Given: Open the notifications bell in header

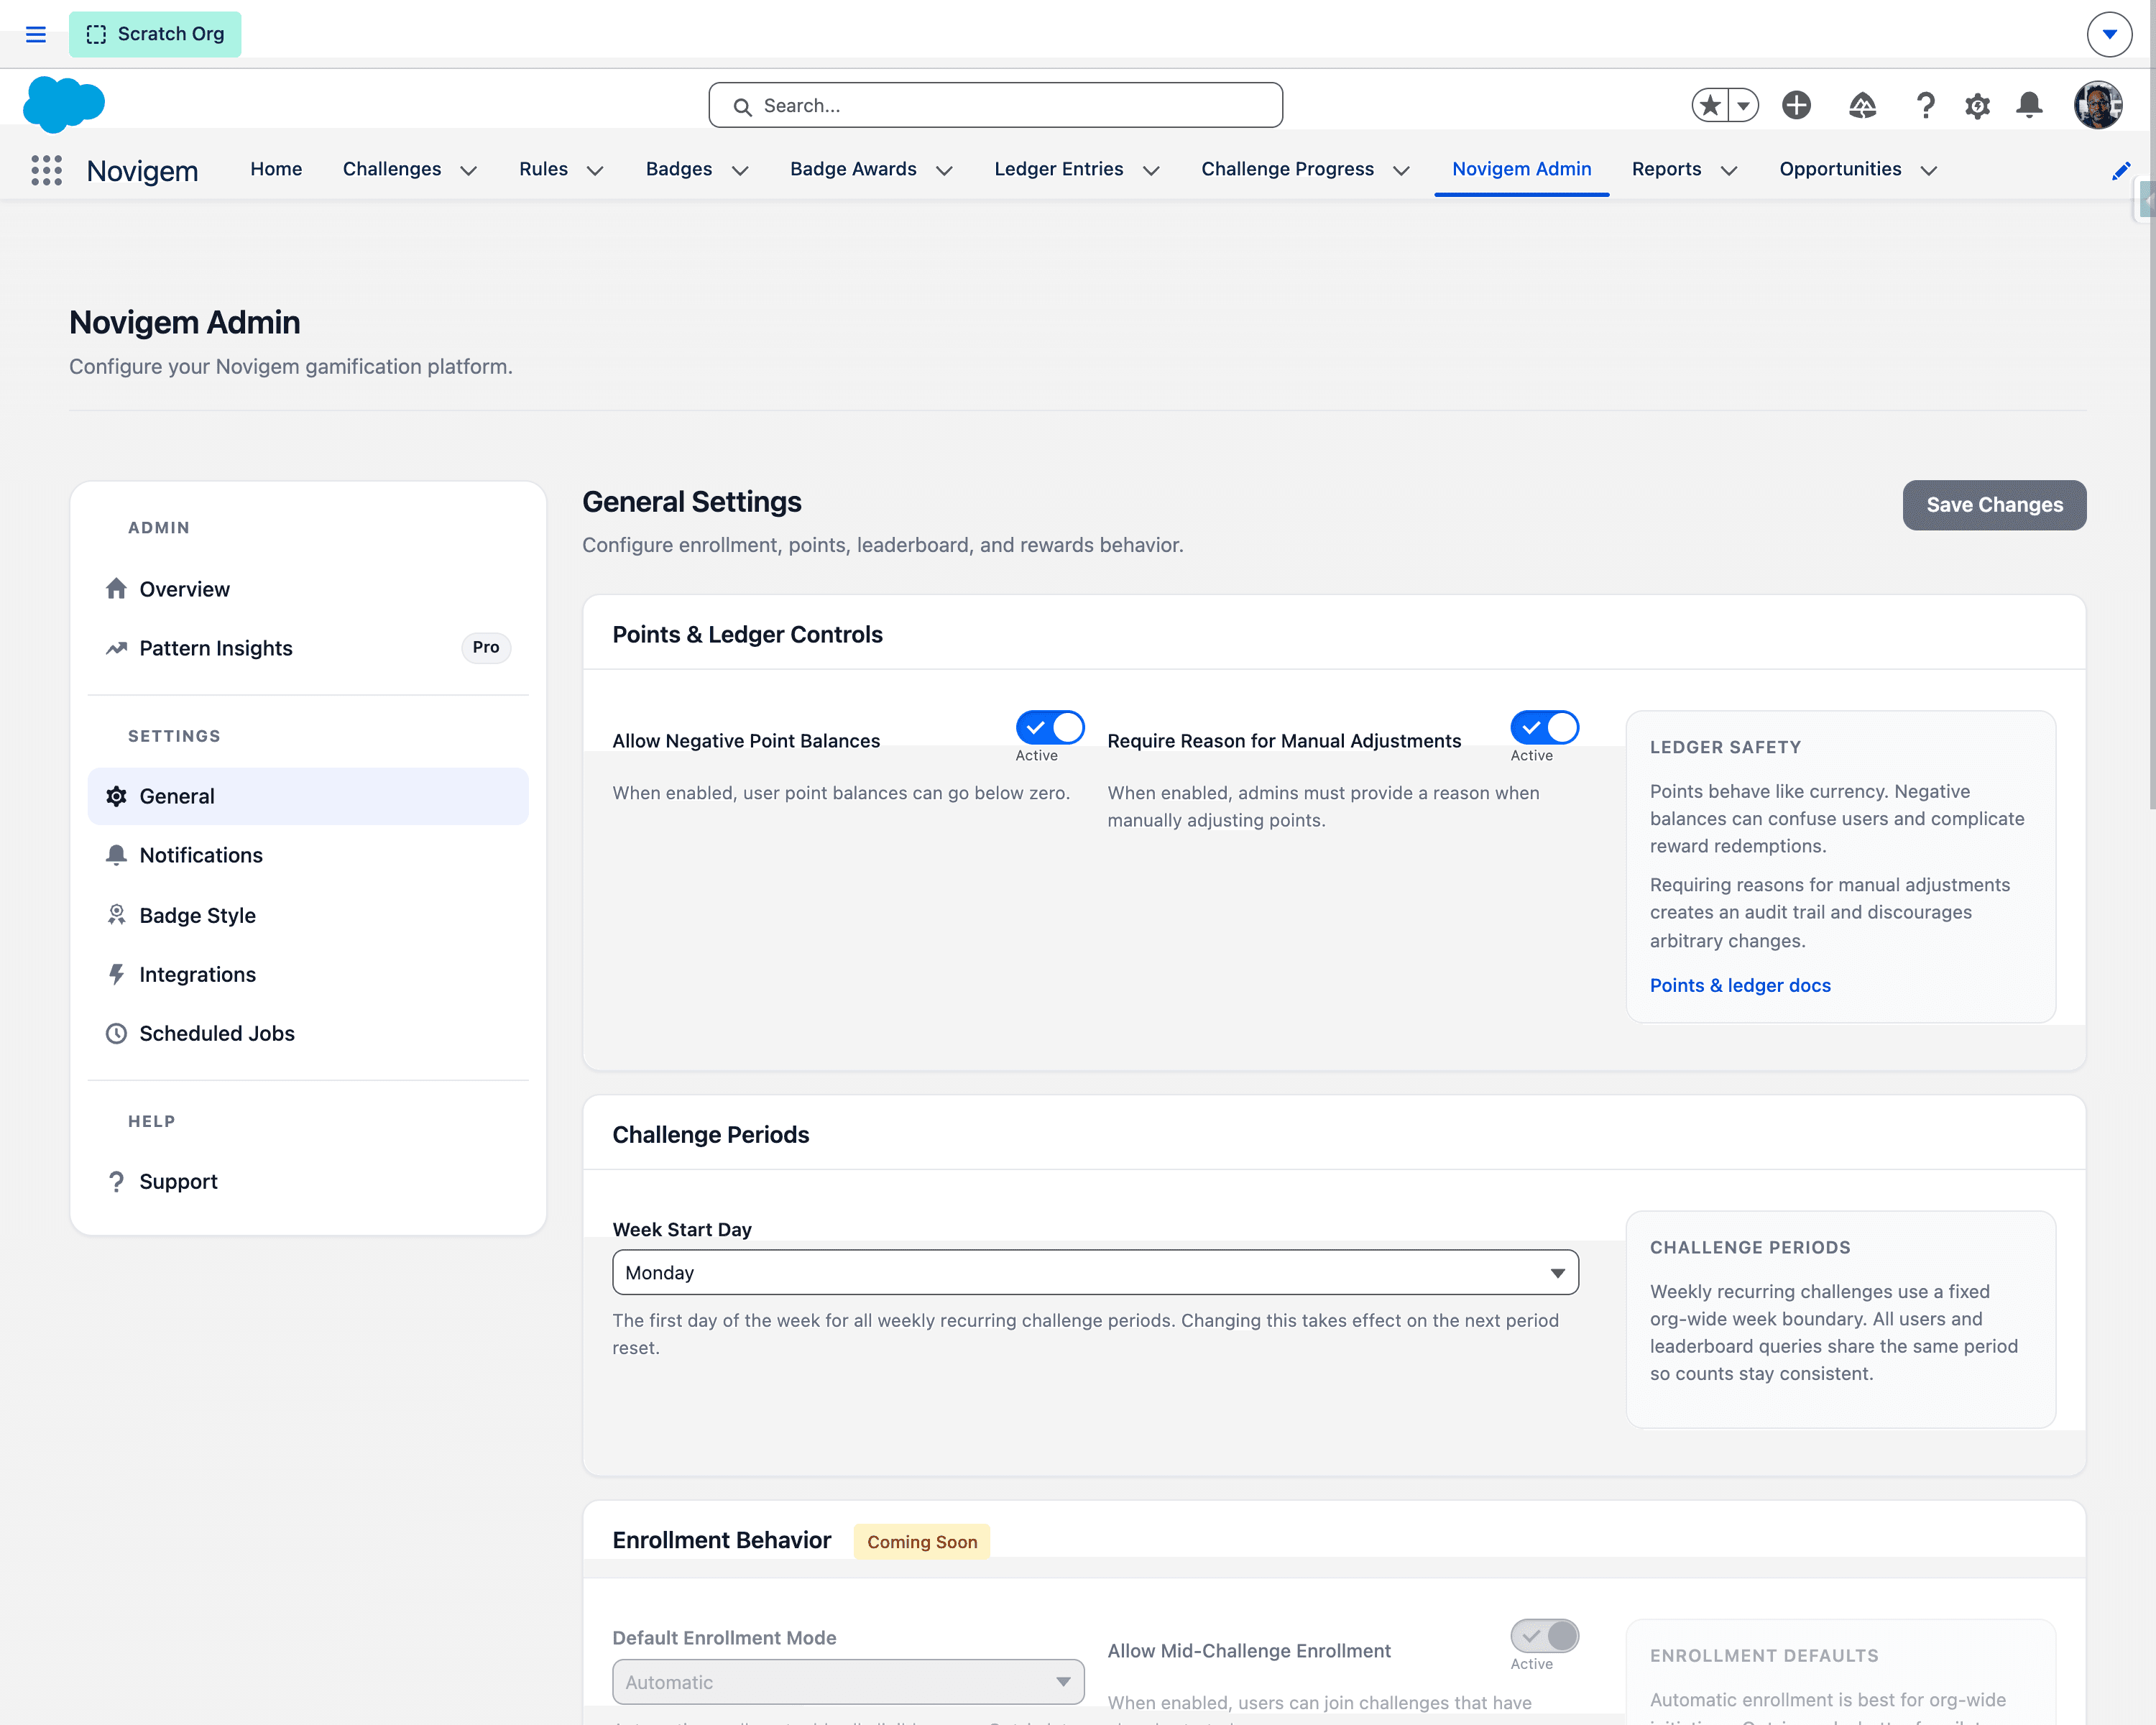Looking at the screenshot, I should coord(2029,105).
